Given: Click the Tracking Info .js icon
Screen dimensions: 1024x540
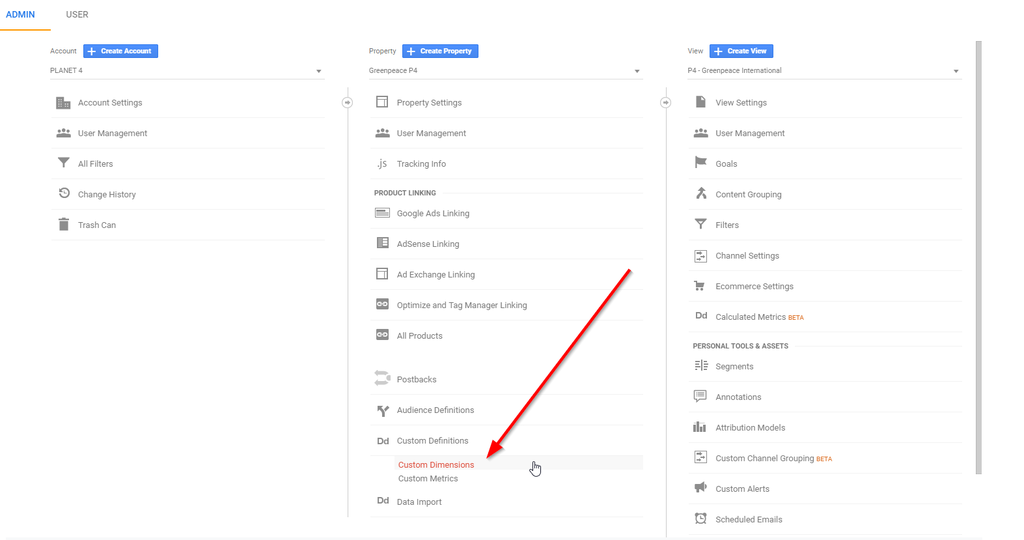Looking at the screenshot, I should pos(382,163).
